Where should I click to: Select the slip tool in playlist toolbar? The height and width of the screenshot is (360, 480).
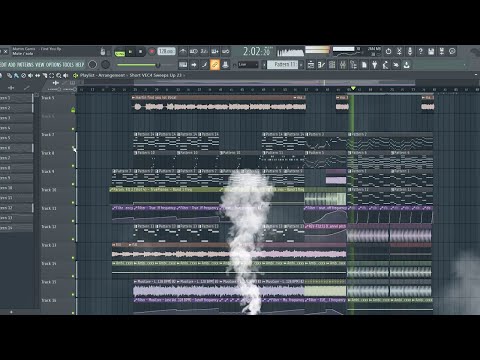click(37, 76)
